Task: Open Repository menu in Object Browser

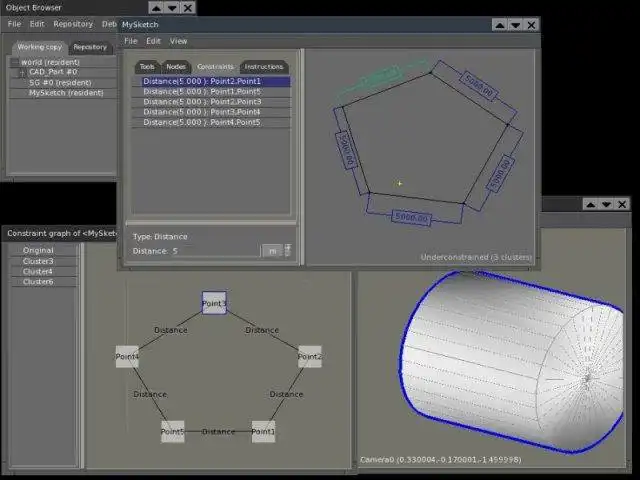Action: pyautogui.click(x=73, y=24)
